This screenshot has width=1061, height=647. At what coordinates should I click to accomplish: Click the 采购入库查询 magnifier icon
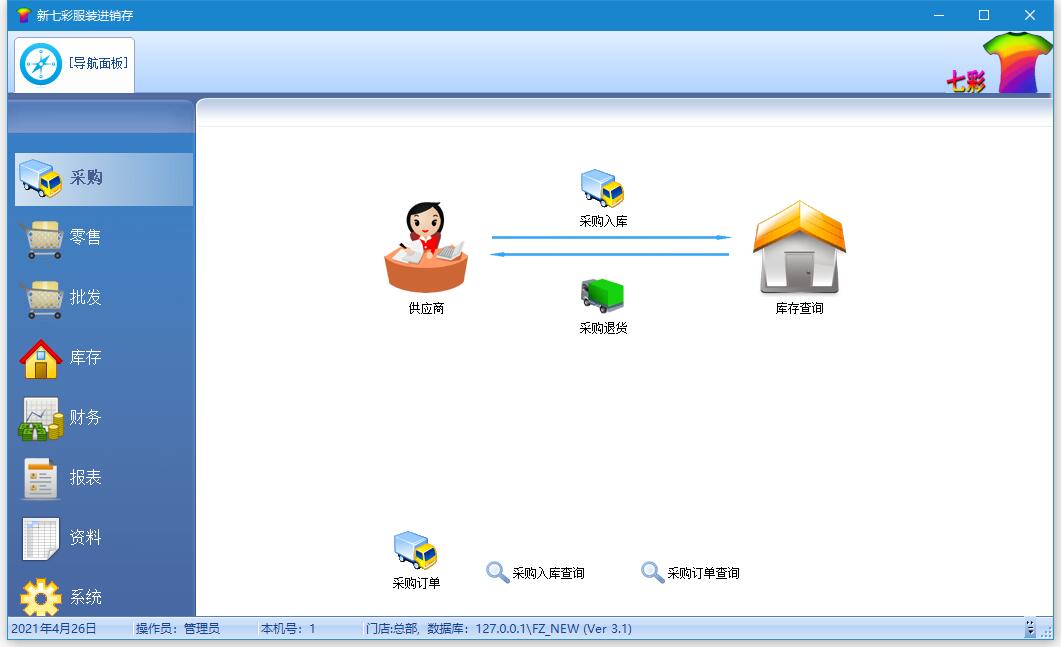(497, 573)
